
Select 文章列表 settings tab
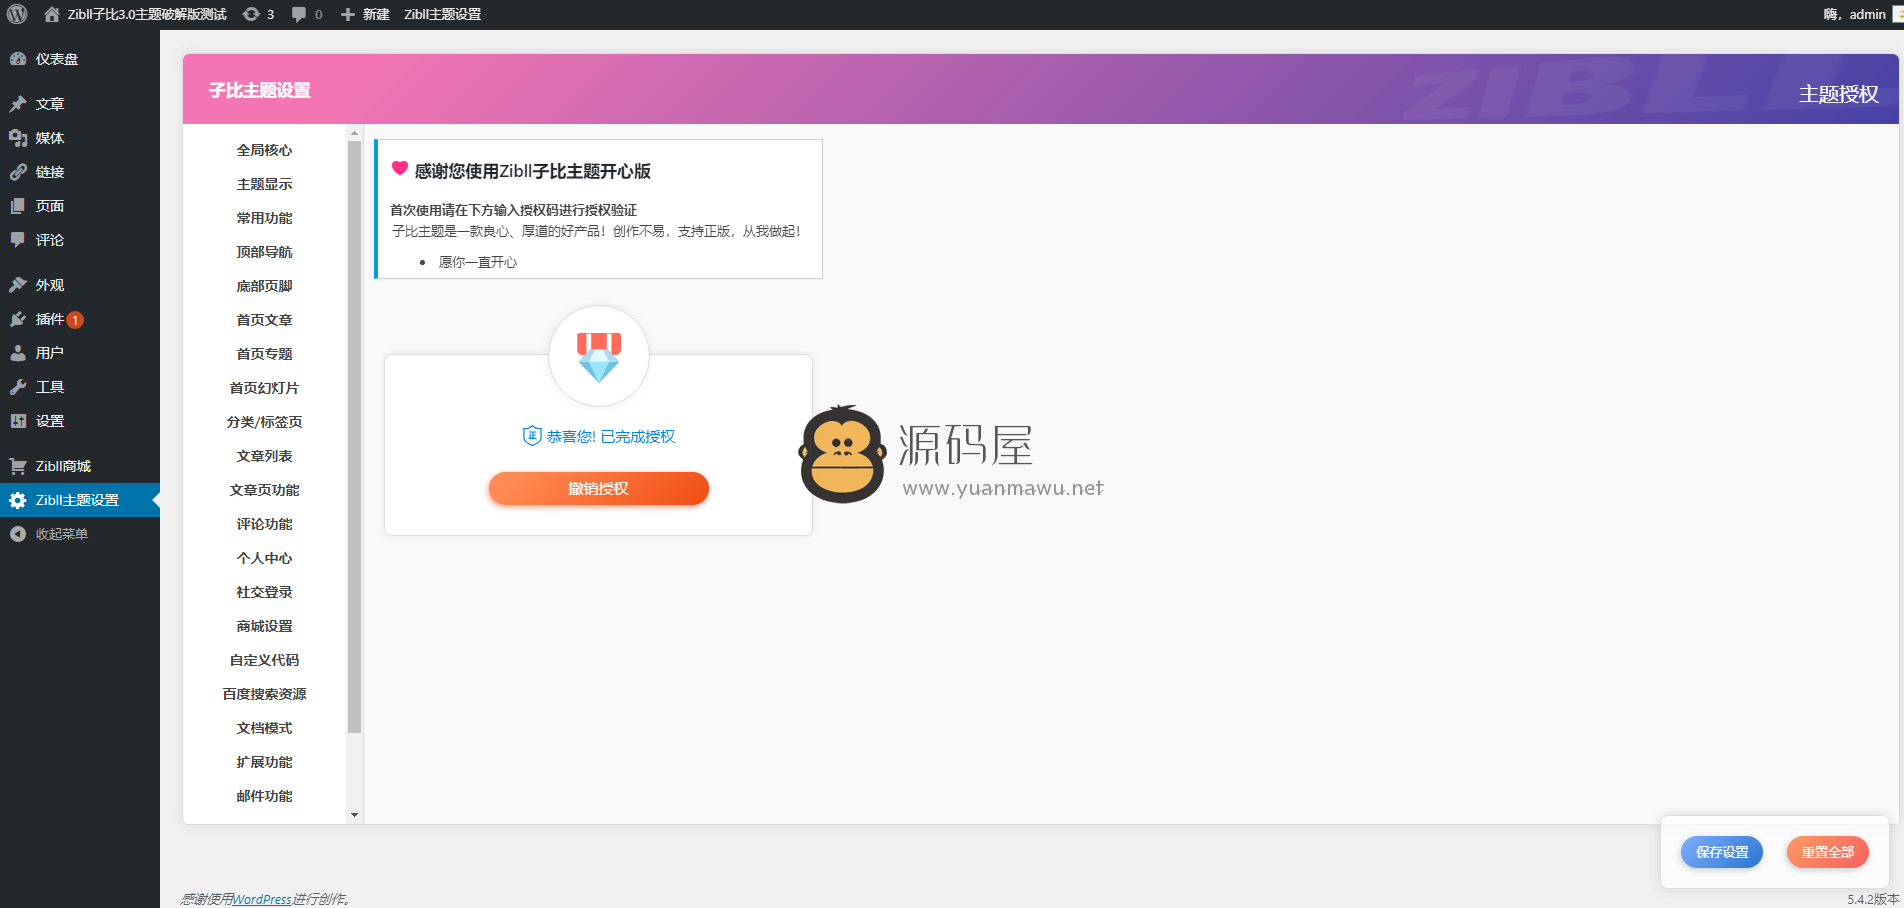click(264, 456)
